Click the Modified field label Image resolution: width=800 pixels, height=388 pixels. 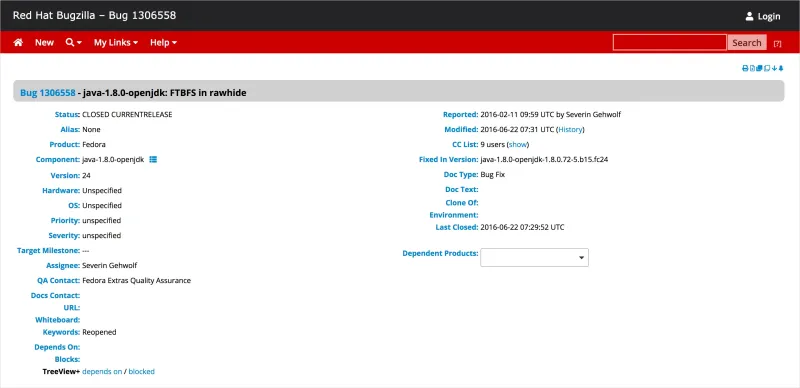click(x=461, y=130)
